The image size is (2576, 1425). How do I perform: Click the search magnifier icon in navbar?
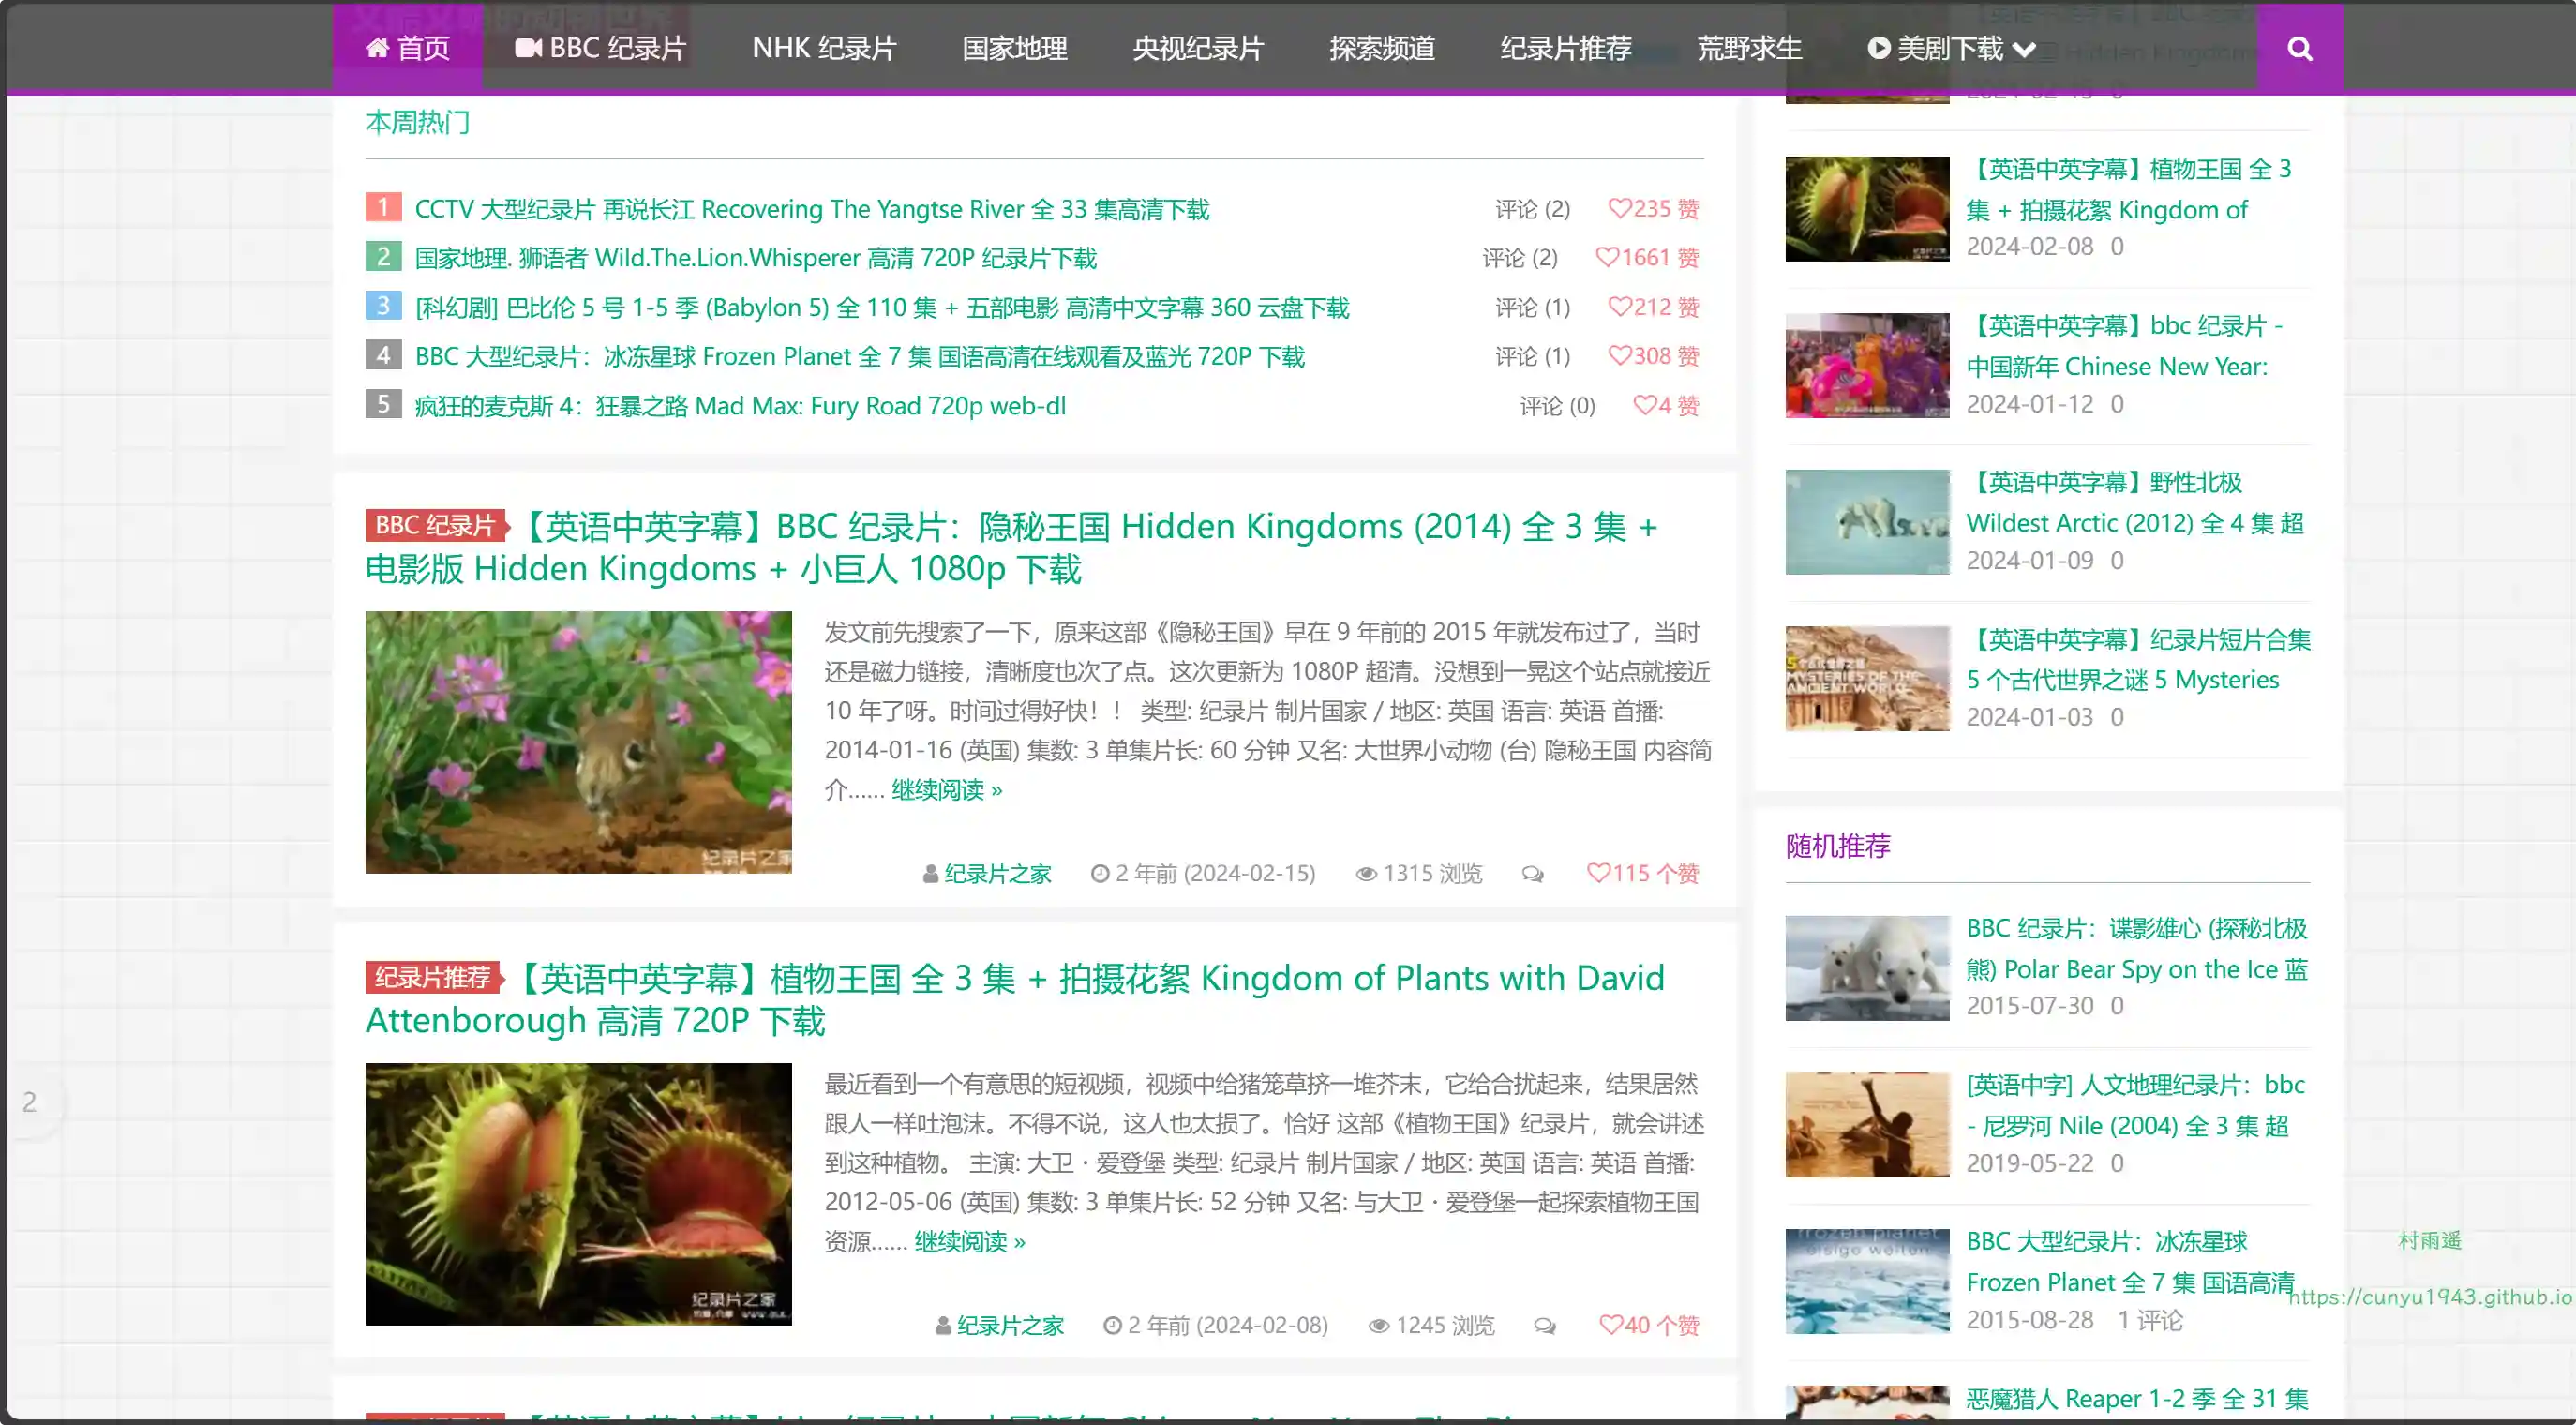(x=2299, y=48)
